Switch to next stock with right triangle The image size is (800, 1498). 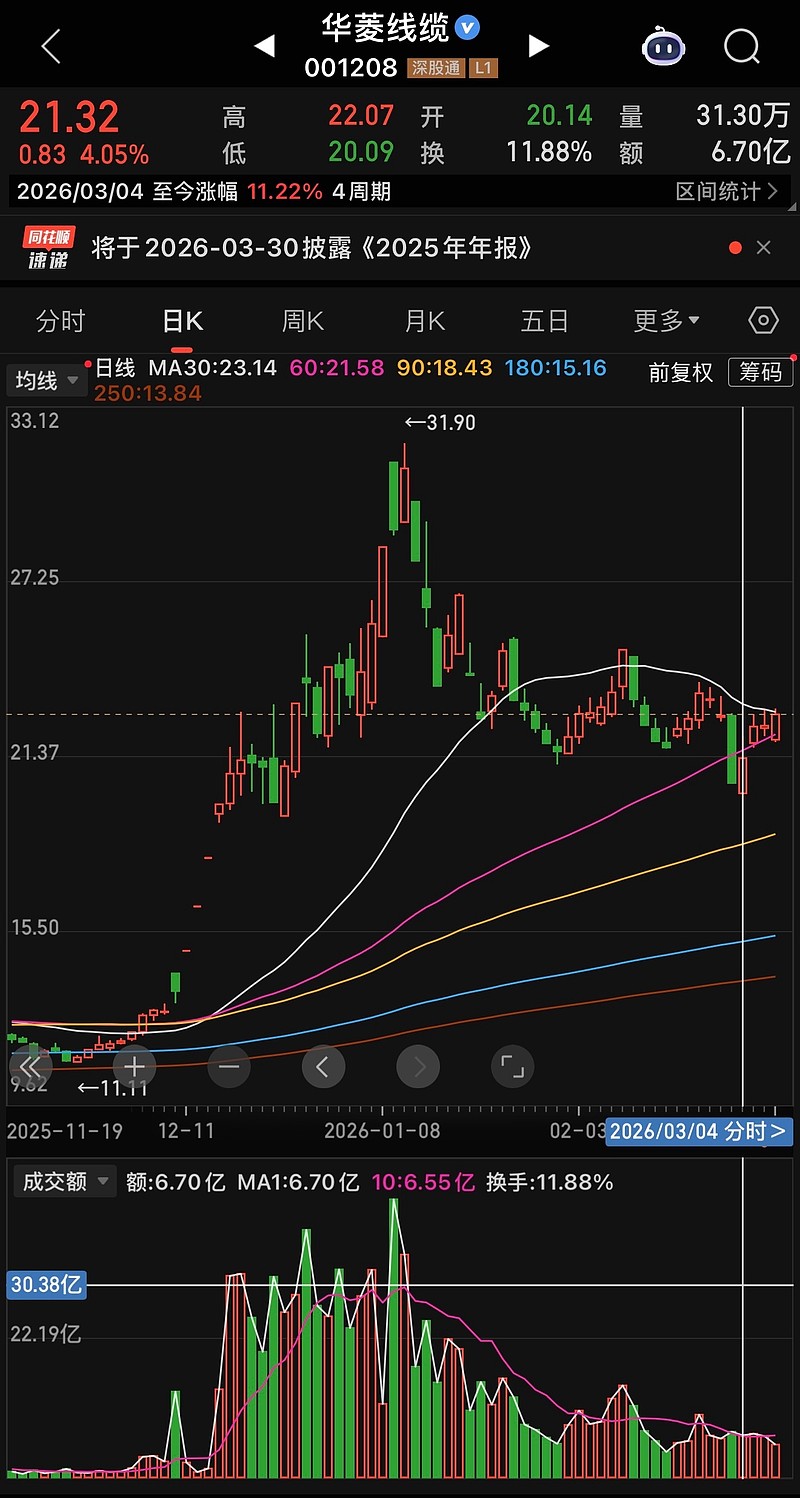(538, 46)
